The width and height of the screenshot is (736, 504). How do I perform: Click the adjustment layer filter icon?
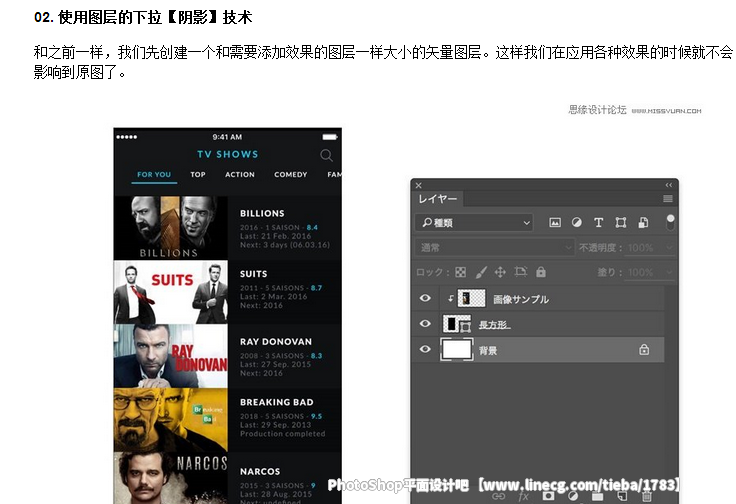576,222
